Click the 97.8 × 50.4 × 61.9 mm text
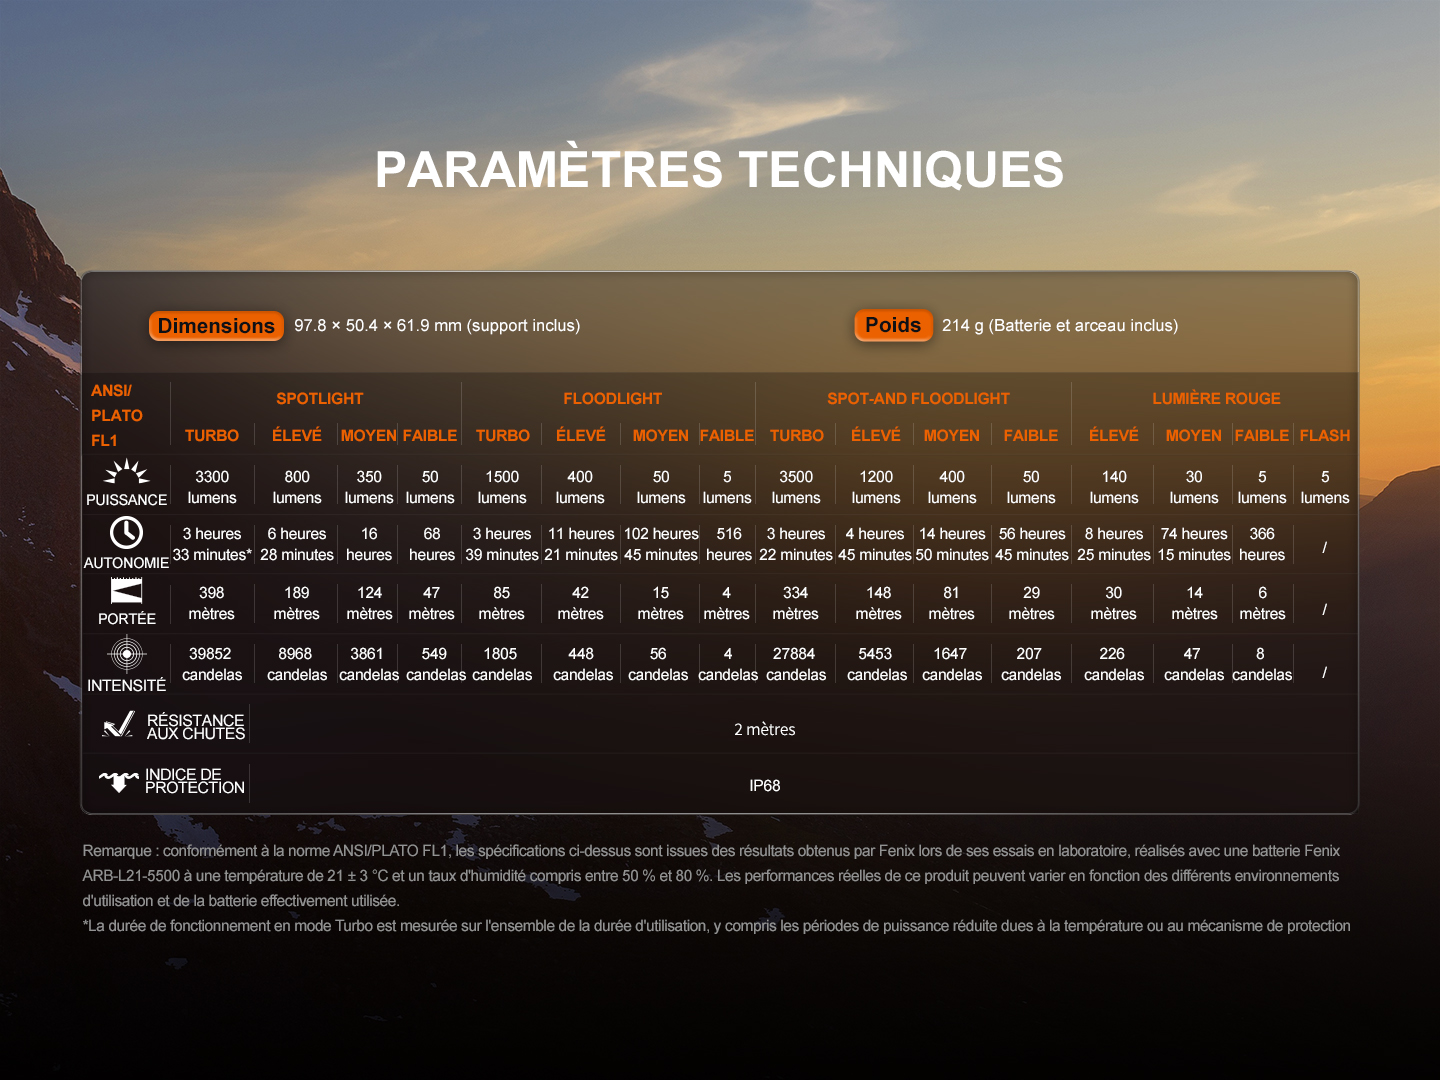The height and width of the screenshot is (1080, 1440). 437,325
